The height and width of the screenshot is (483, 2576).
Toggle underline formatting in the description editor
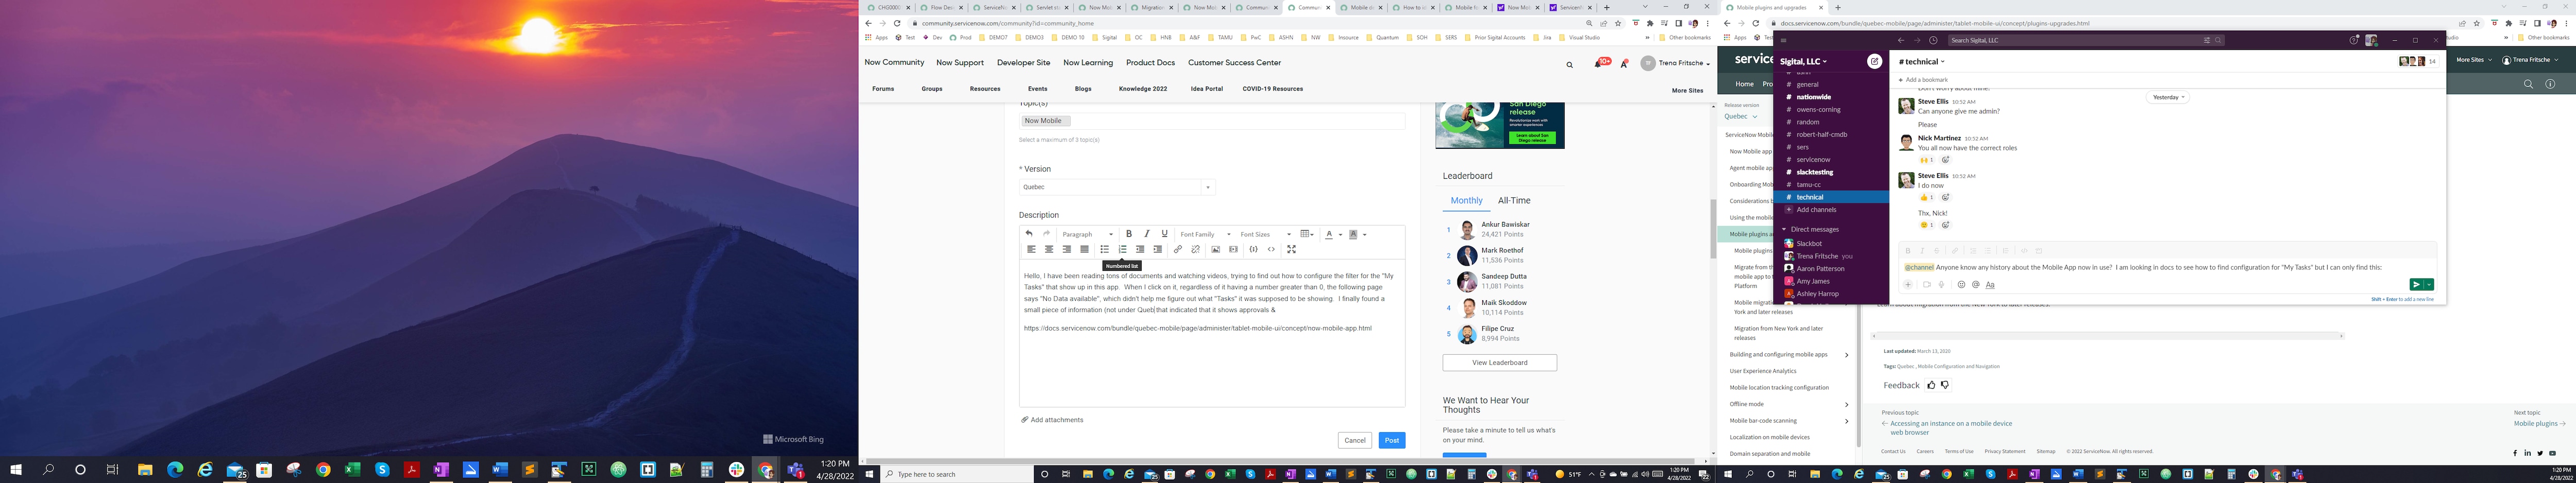point(1165,234)
